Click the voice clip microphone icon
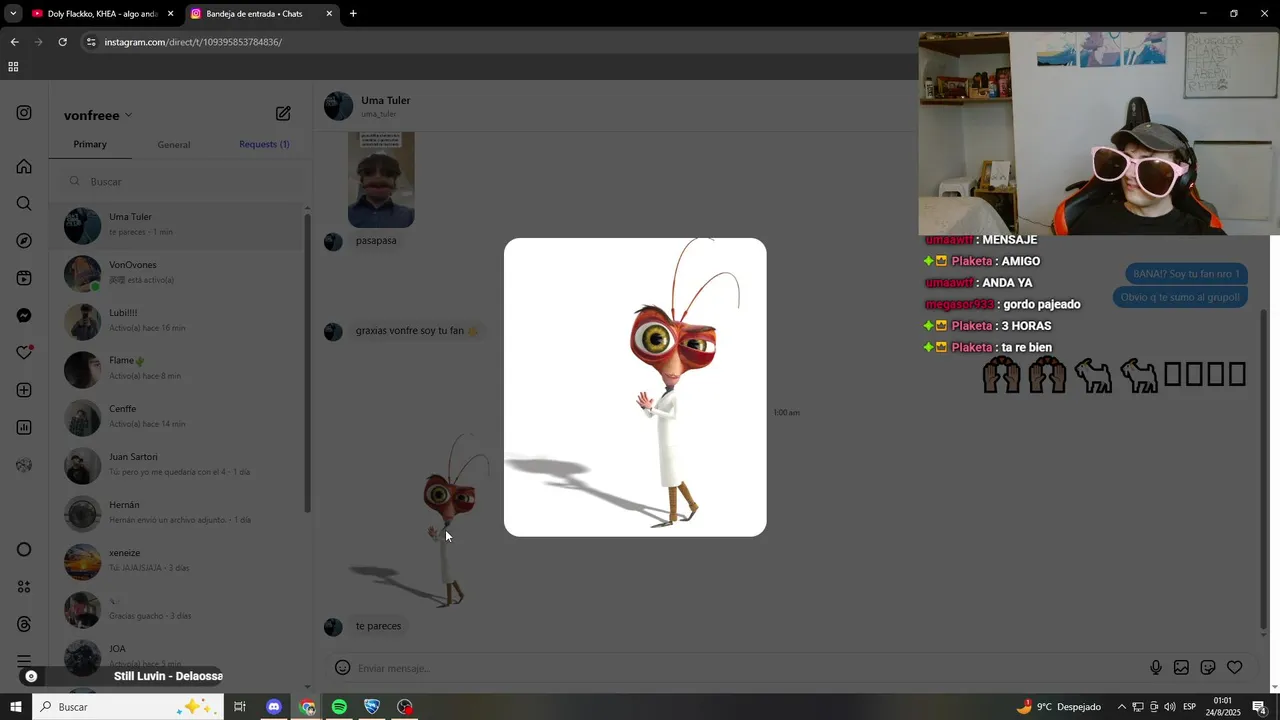Image resolution: width=1280 pixels, height=720 pixels. pyautogui.click(x=1156, y=667)
